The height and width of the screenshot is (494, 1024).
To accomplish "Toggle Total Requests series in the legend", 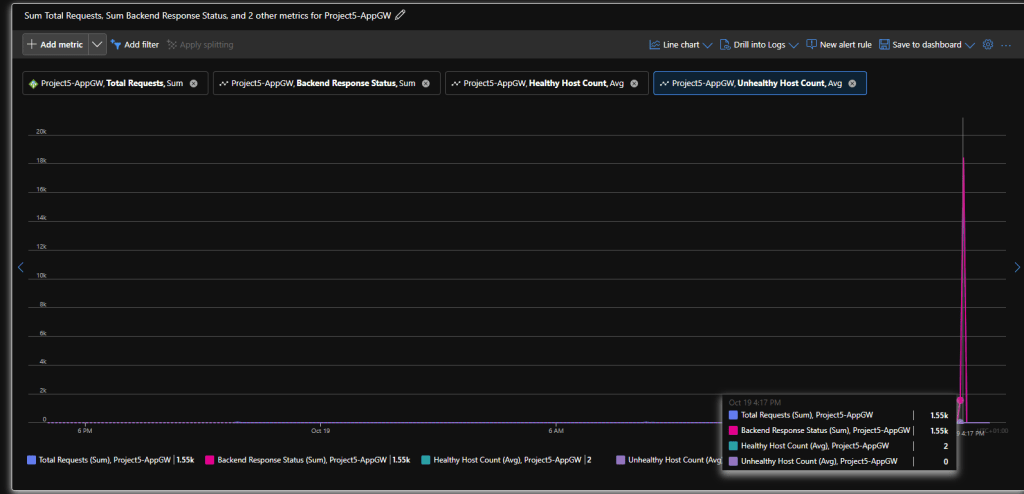I will pos(100,460).
